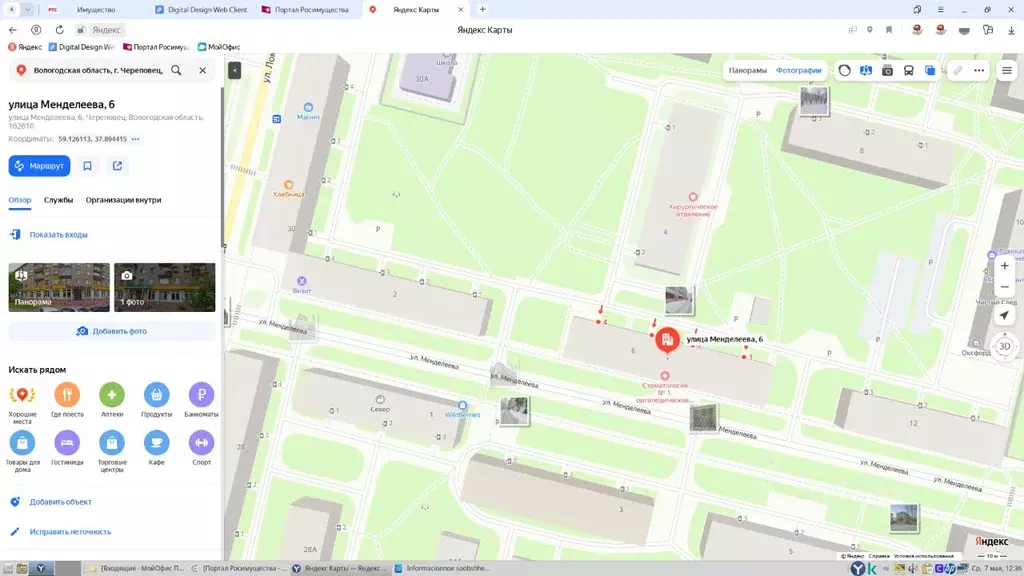Zoom out with the minus button

click(1004, 287)
